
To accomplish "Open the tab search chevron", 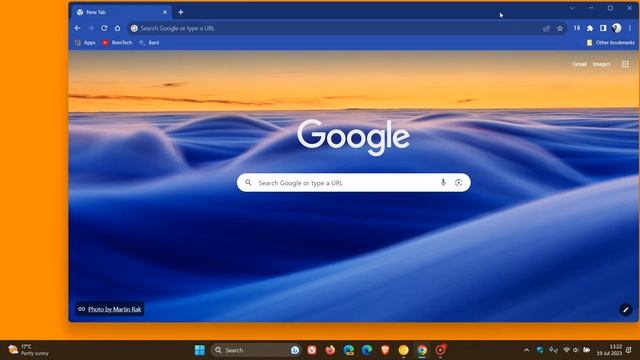I will point(572,8).
